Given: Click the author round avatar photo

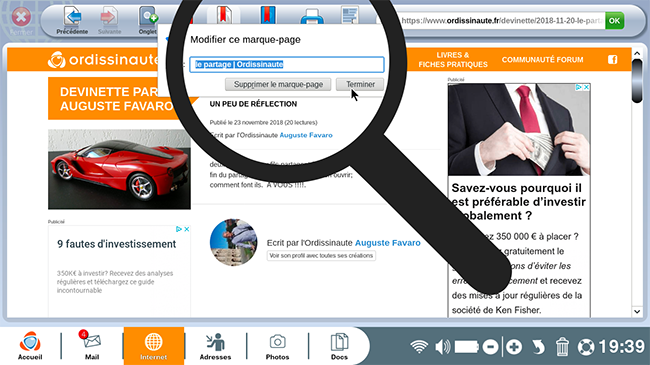Looking at the screenshot, I should (x=233, y=242).
